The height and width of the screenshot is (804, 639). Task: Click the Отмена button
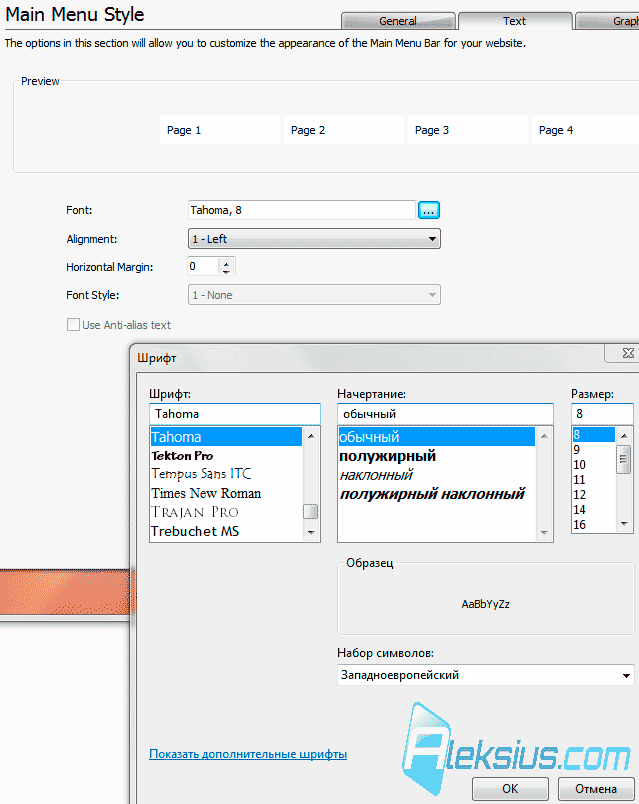[x=596, y=789]
